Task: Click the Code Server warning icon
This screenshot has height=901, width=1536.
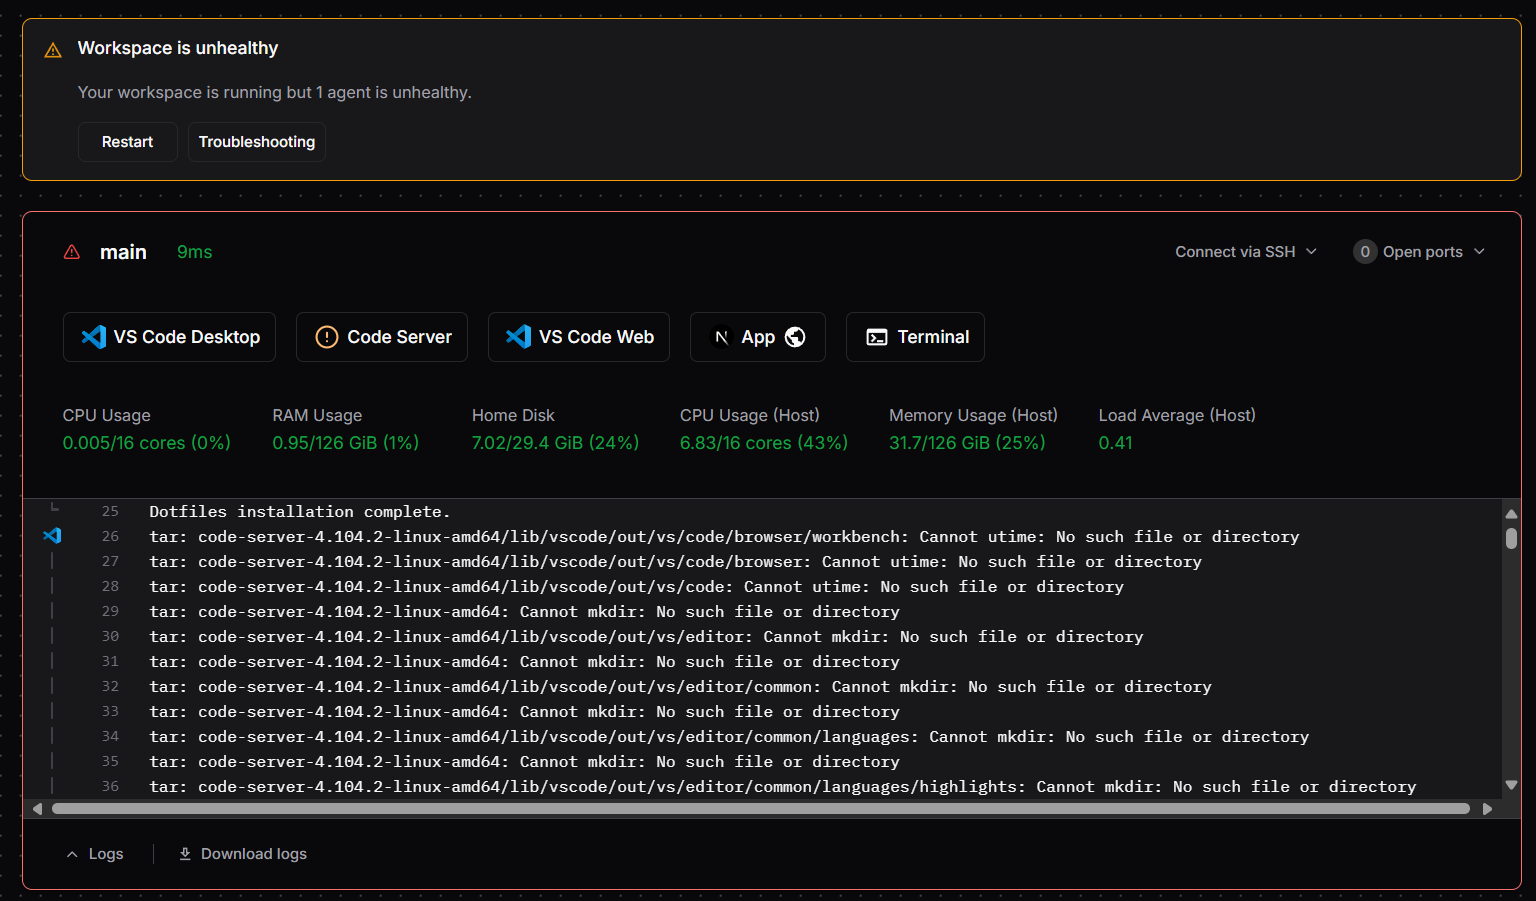Action: (x=327, y=337)
